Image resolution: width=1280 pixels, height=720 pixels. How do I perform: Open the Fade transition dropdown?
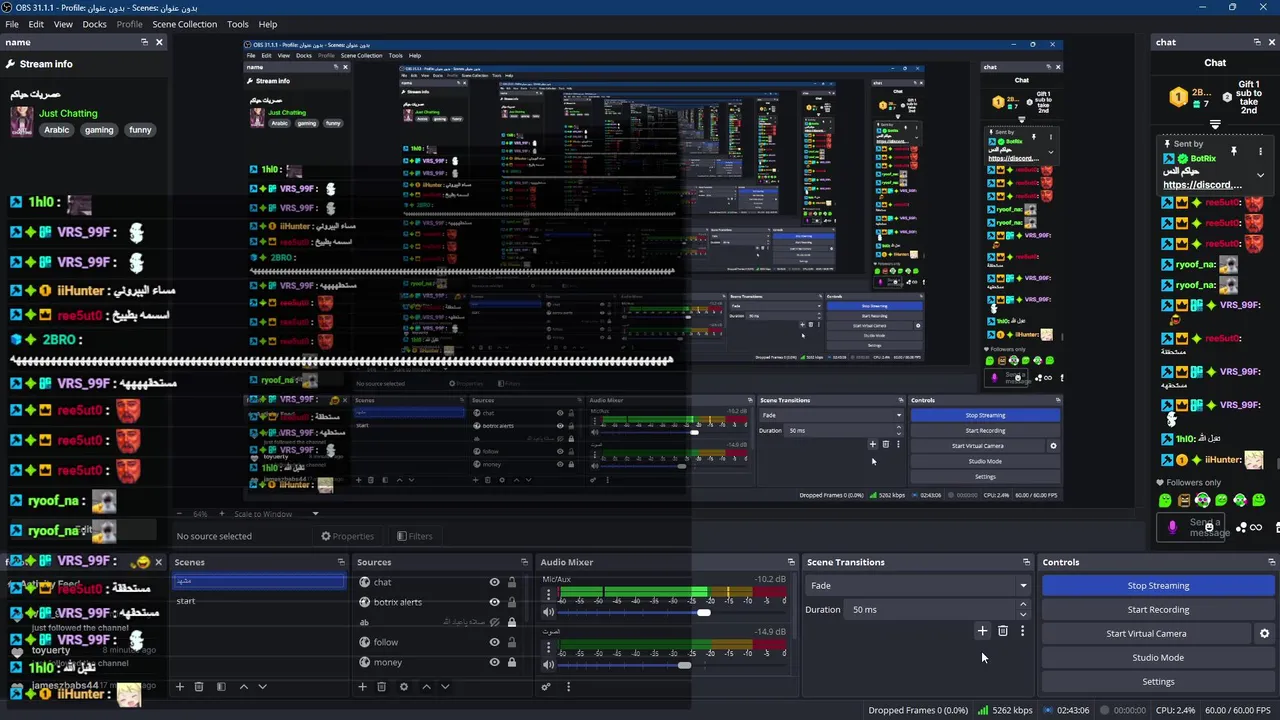pos(918,586)
